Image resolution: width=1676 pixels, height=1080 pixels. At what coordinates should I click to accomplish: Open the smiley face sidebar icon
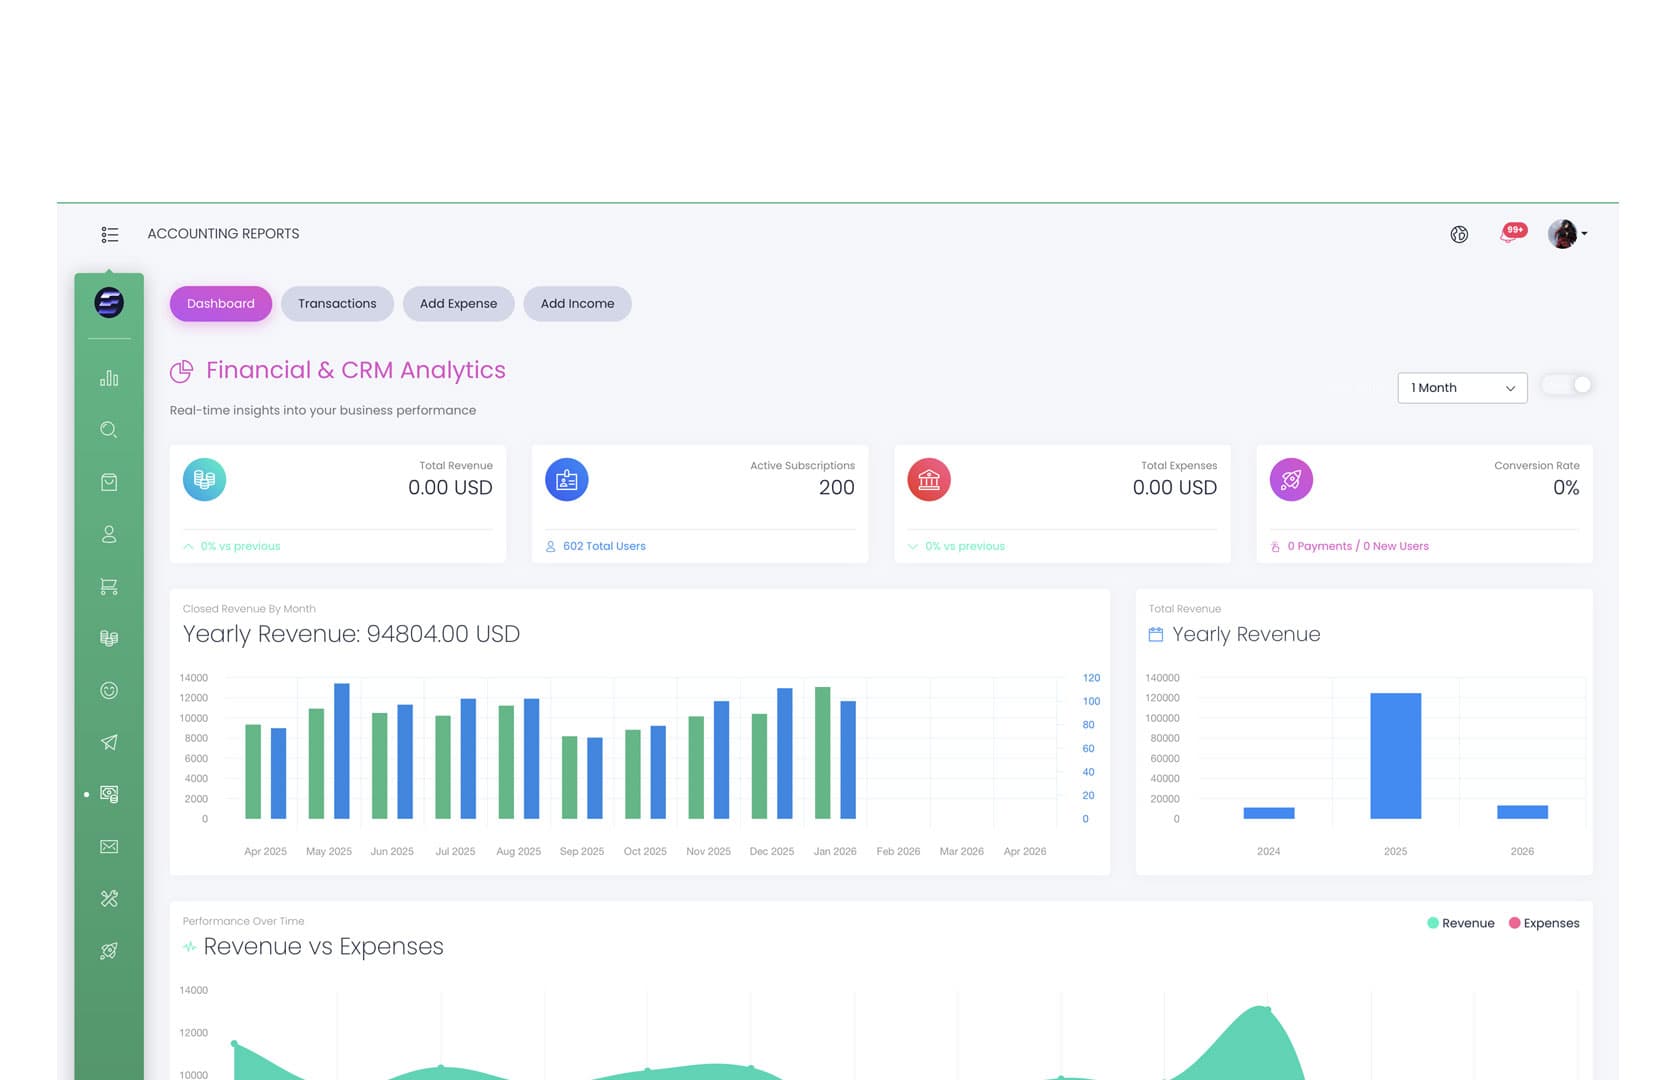pos(109,690)
